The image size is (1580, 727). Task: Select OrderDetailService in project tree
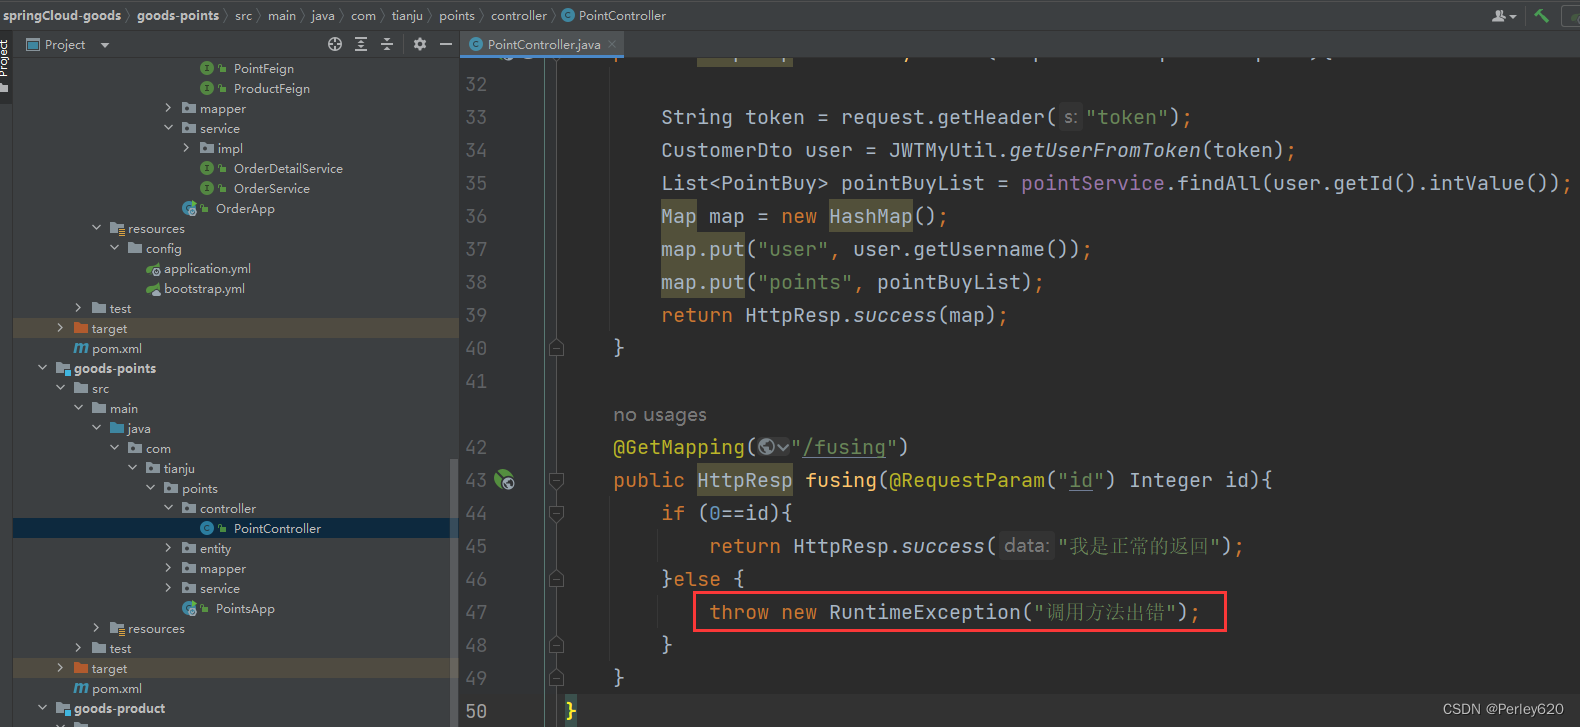[288, 168]
